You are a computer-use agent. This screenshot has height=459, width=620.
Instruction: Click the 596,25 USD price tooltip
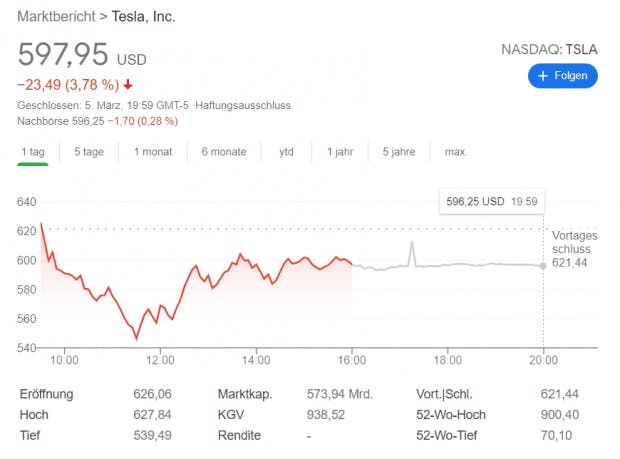[490, 201]
